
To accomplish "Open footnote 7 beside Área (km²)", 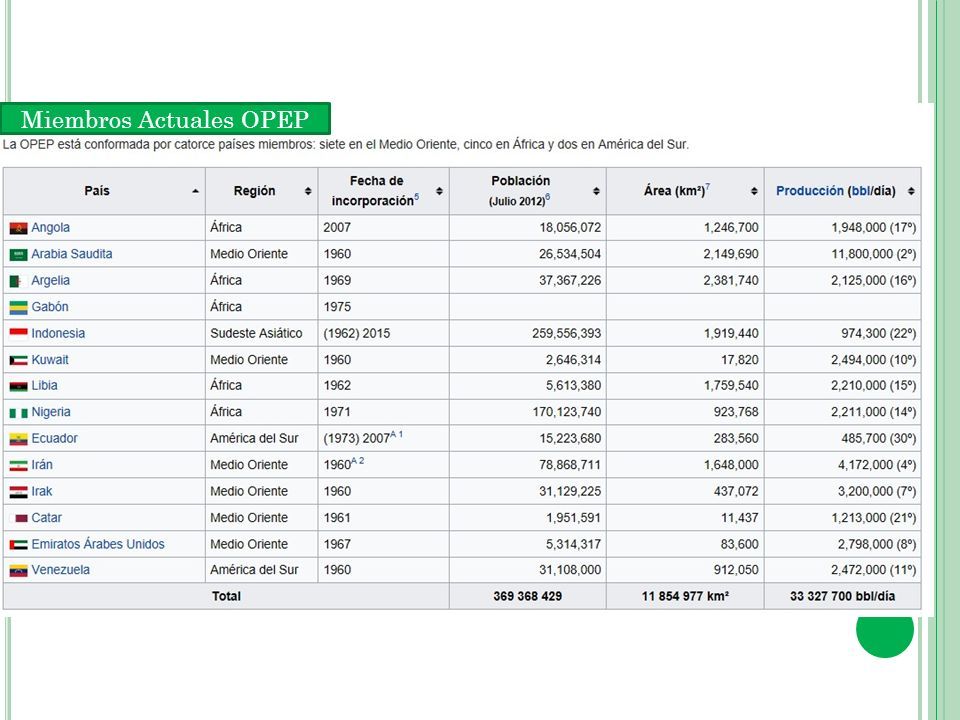I will (708, 187).
